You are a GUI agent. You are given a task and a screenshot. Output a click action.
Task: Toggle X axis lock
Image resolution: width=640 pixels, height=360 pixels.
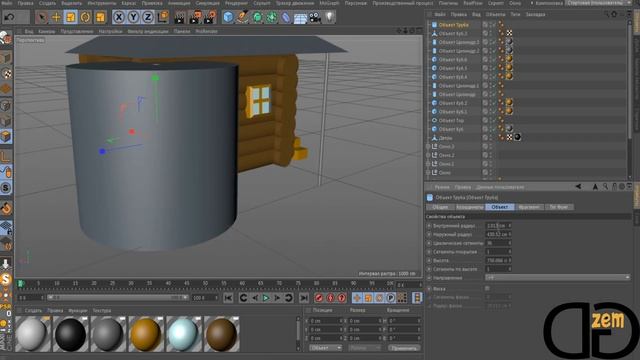tap(118, 17)
